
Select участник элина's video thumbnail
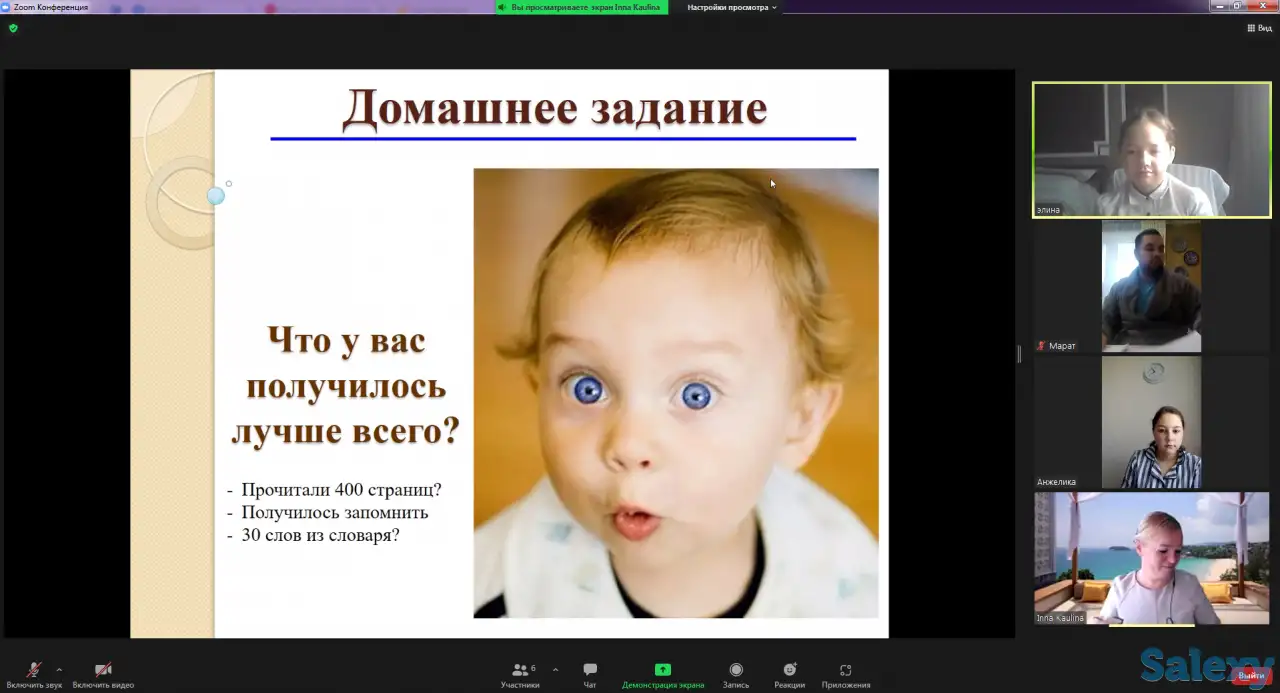click(x=1151, y=150)
